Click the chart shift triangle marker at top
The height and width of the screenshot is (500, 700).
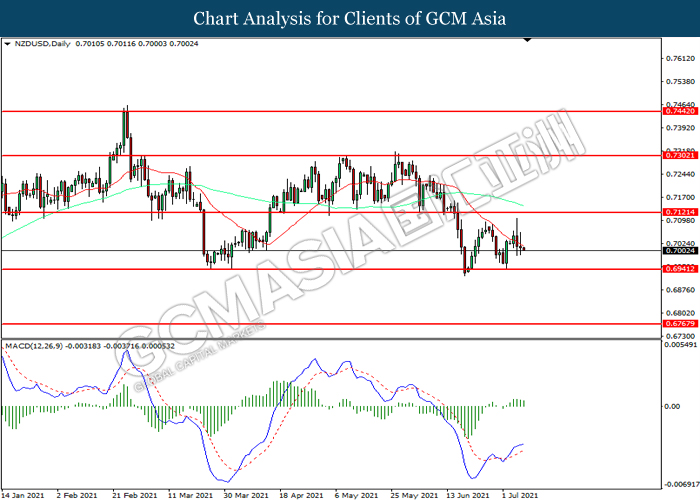527,40
